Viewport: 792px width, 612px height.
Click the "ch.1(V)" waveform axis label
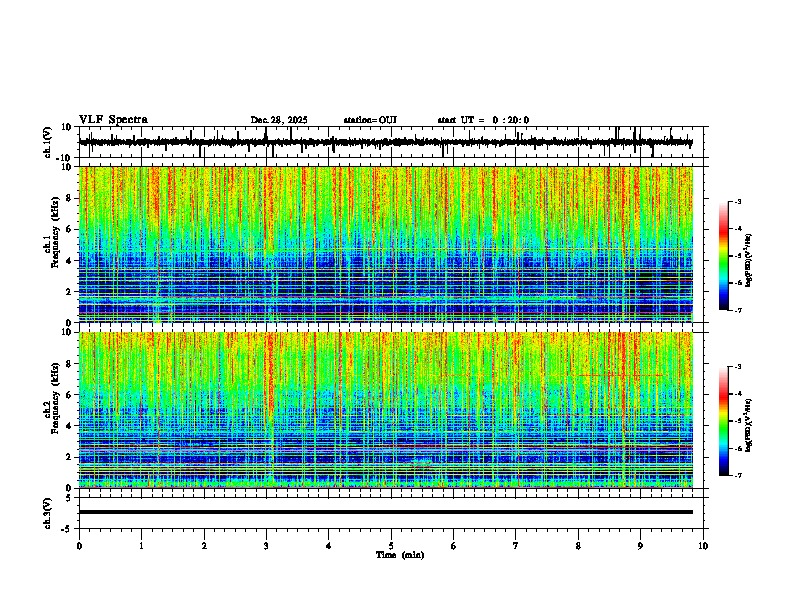pos(48,142)
